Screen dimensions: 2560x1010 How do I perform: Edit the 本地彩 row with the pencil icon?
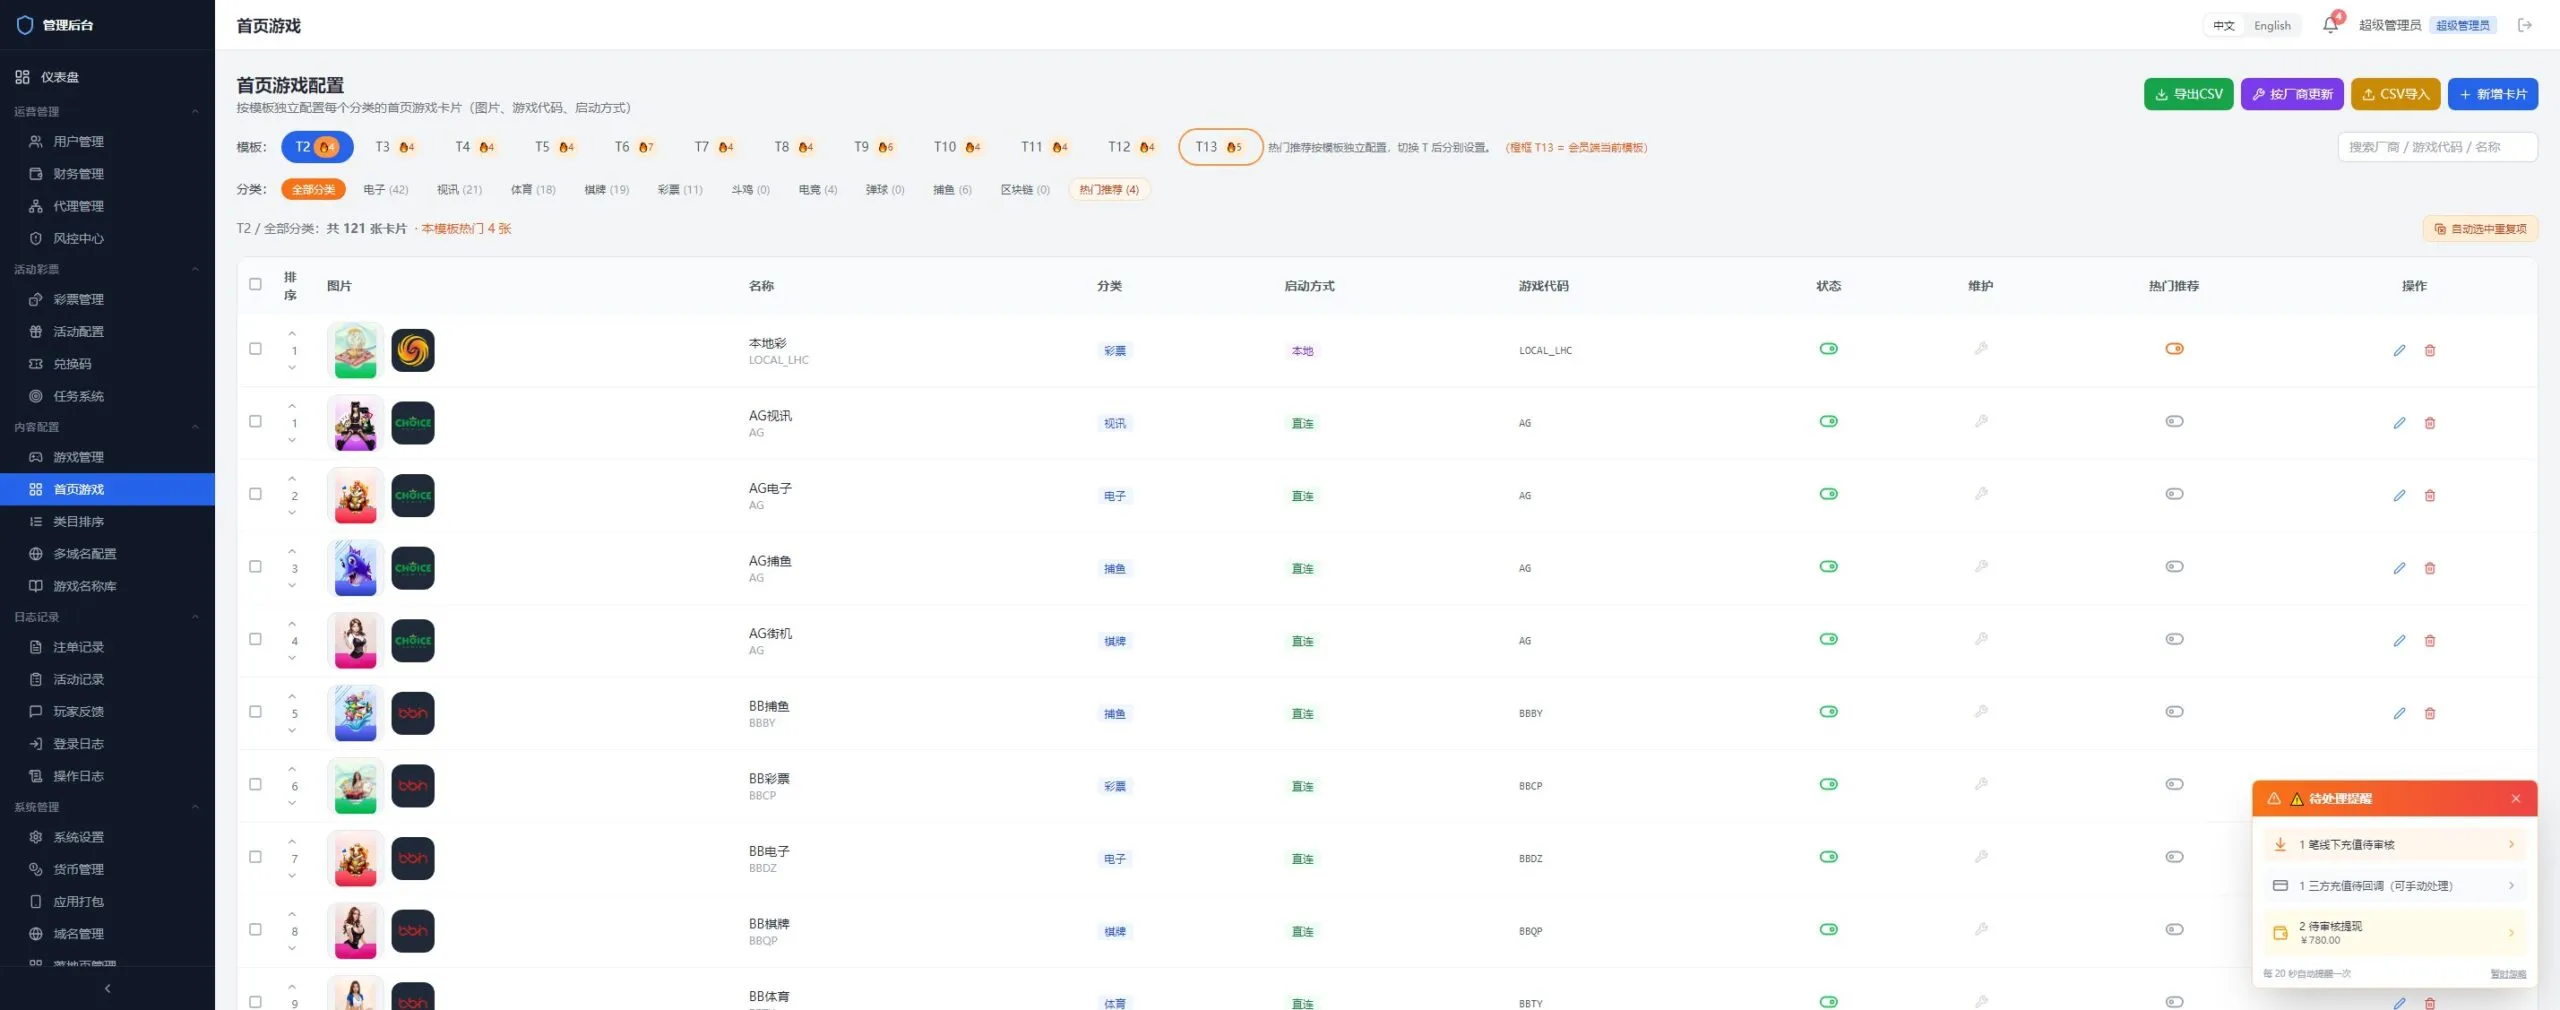pos(2399,350)
